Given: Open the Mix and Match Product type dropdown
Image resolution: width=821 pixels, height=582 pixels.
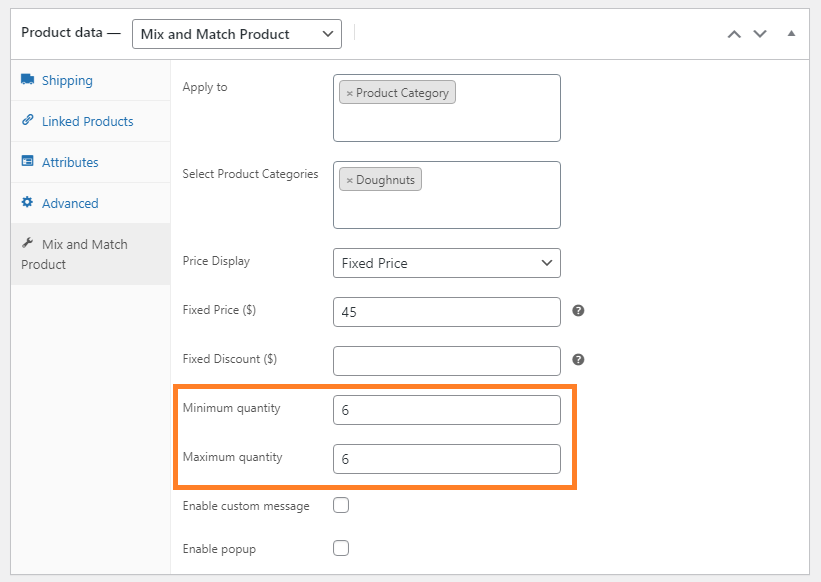Looking at the screenshot, I should pos(237,34).
